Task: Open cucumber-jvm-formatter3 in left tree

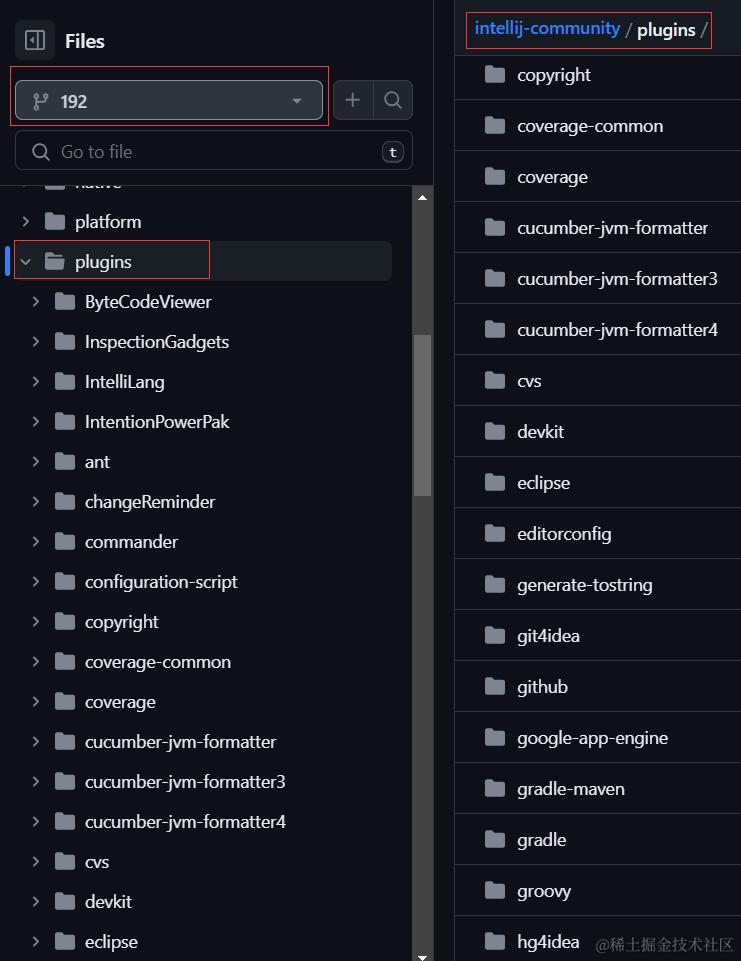Action: [x=185, y=781]
